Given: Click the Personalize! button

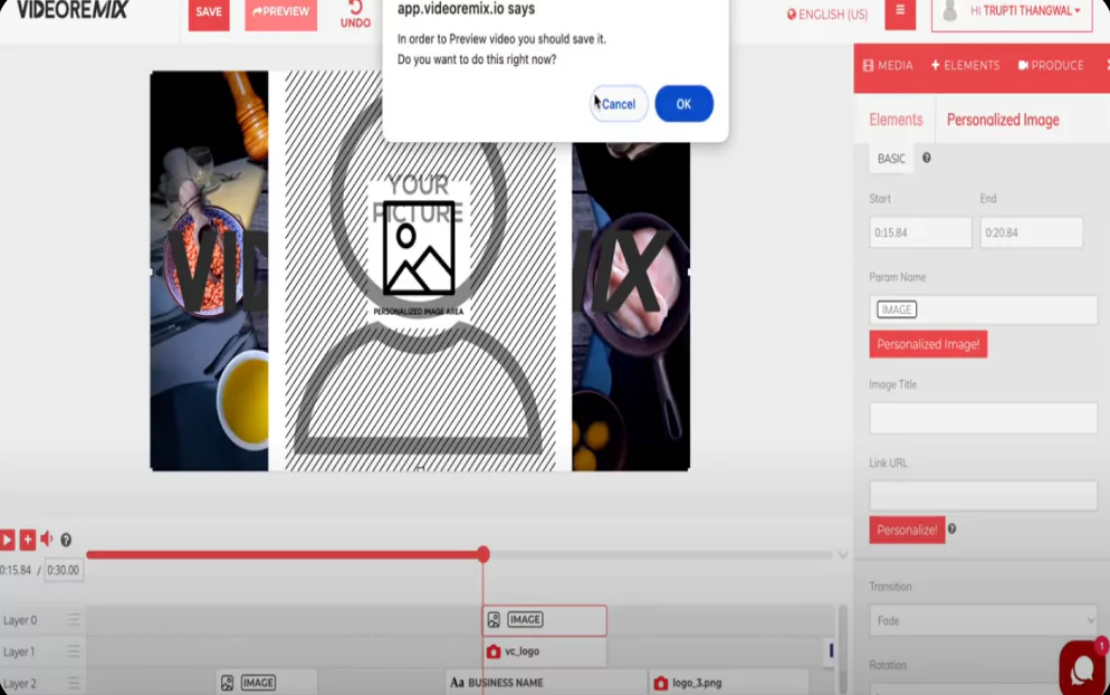Looking at the screenshot, I should (x=907, y=530).
